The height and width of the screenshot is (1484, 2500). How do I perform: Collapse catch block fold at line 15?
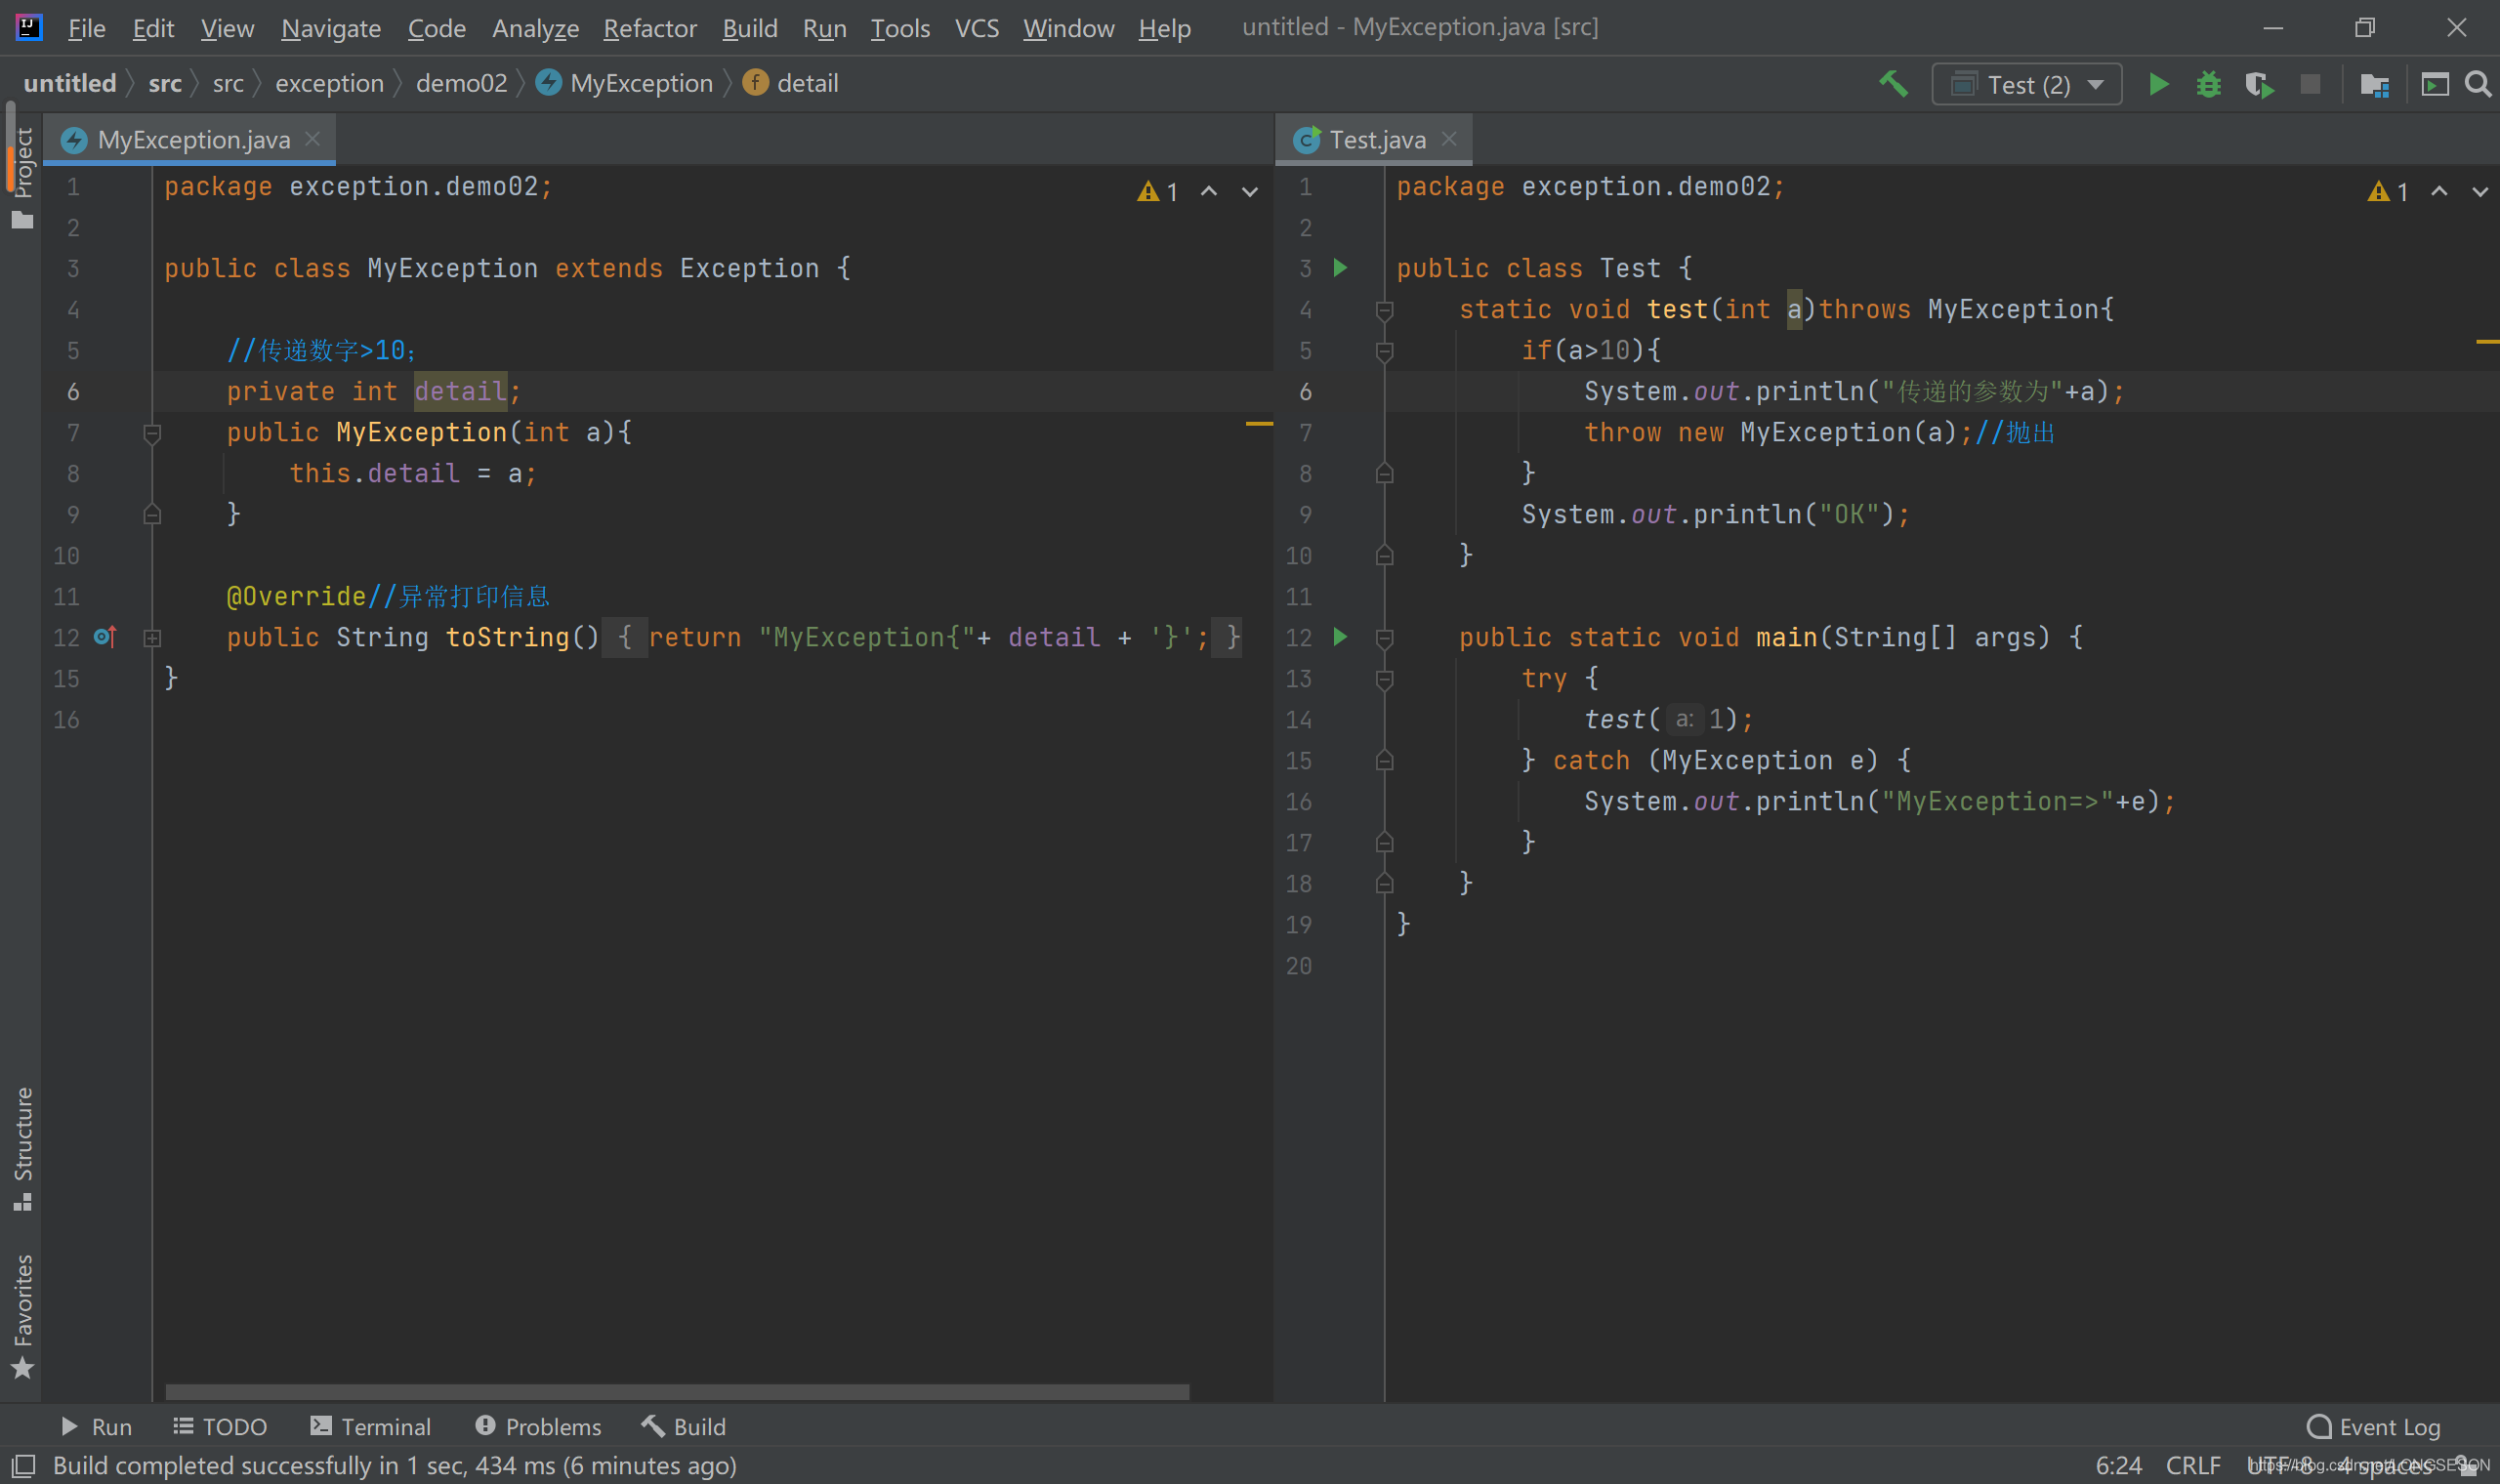click(x=1384, y=761)
